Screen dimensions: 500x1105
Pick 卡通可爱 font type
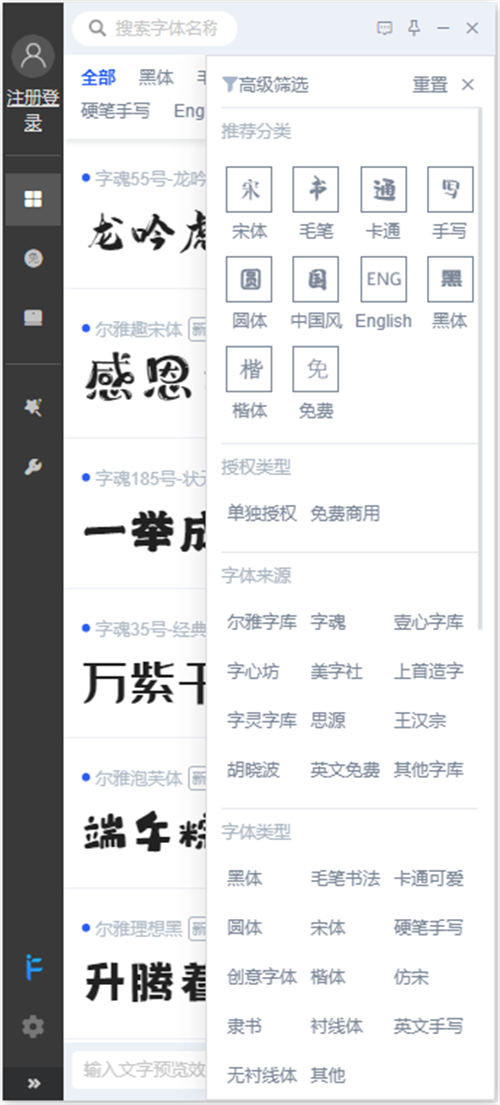[429, 879]
